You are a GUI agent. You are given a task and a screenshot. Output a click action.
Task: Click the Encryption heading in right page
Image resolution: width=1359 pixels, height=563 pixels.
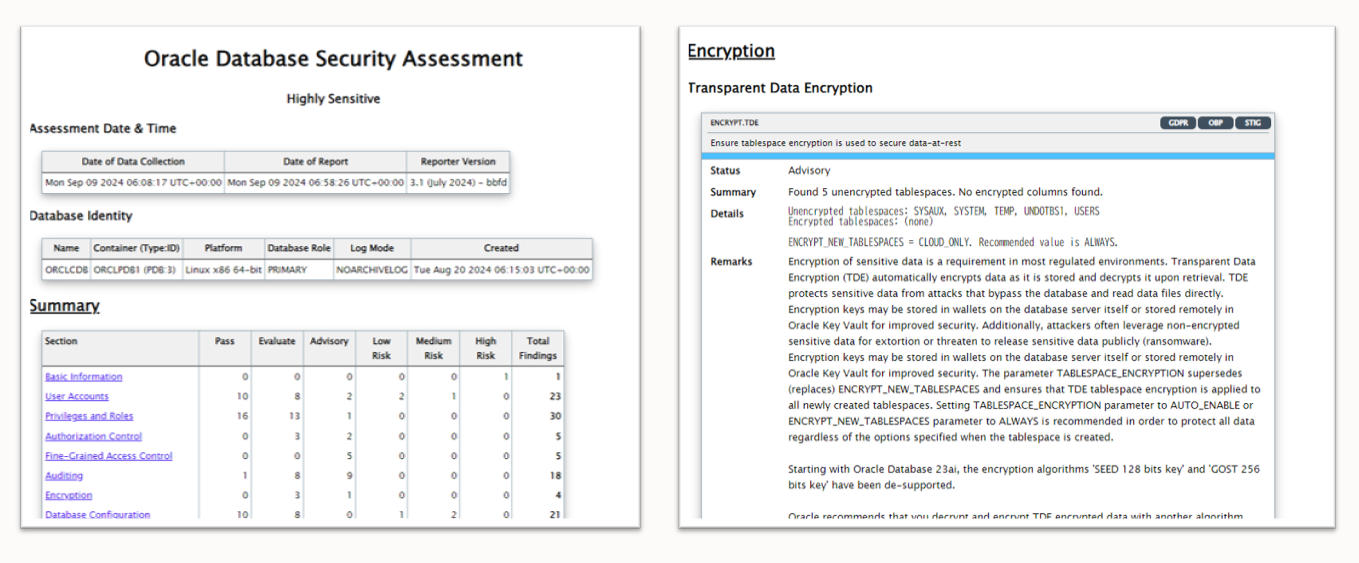click(x=731, y=51)
